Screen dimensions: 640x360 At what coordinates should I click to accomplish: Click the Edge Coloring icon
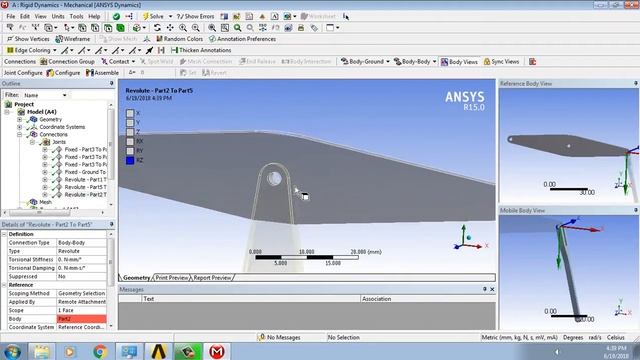pos(10,50)
